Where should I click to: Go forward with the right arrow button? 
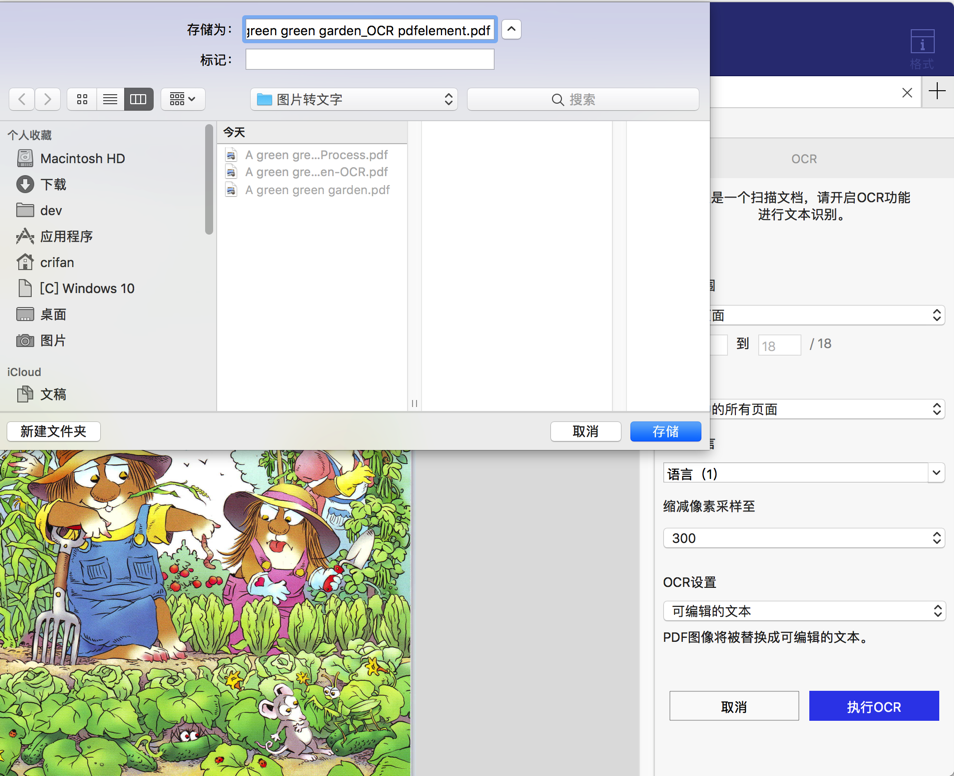(47, 99)
